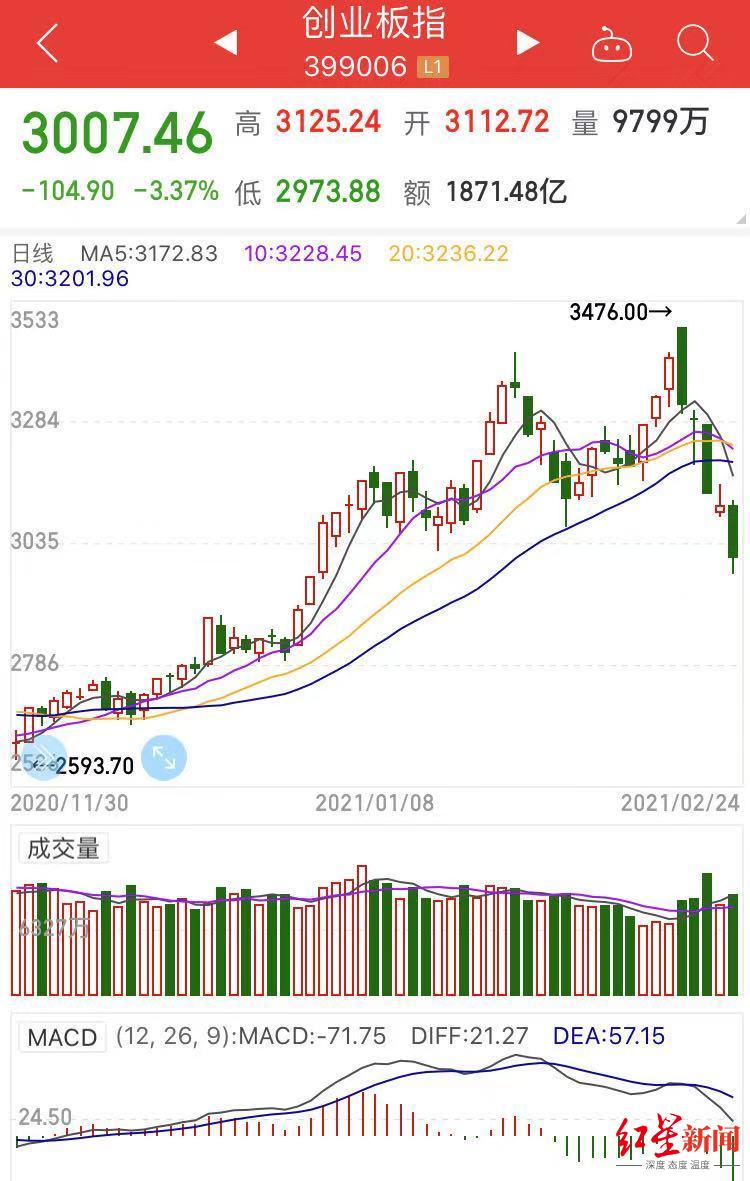750x1181 pixels.
Task: Tap the 24.50 MACD axis label
Action: pyautogui.click(x=45, y=1116)
